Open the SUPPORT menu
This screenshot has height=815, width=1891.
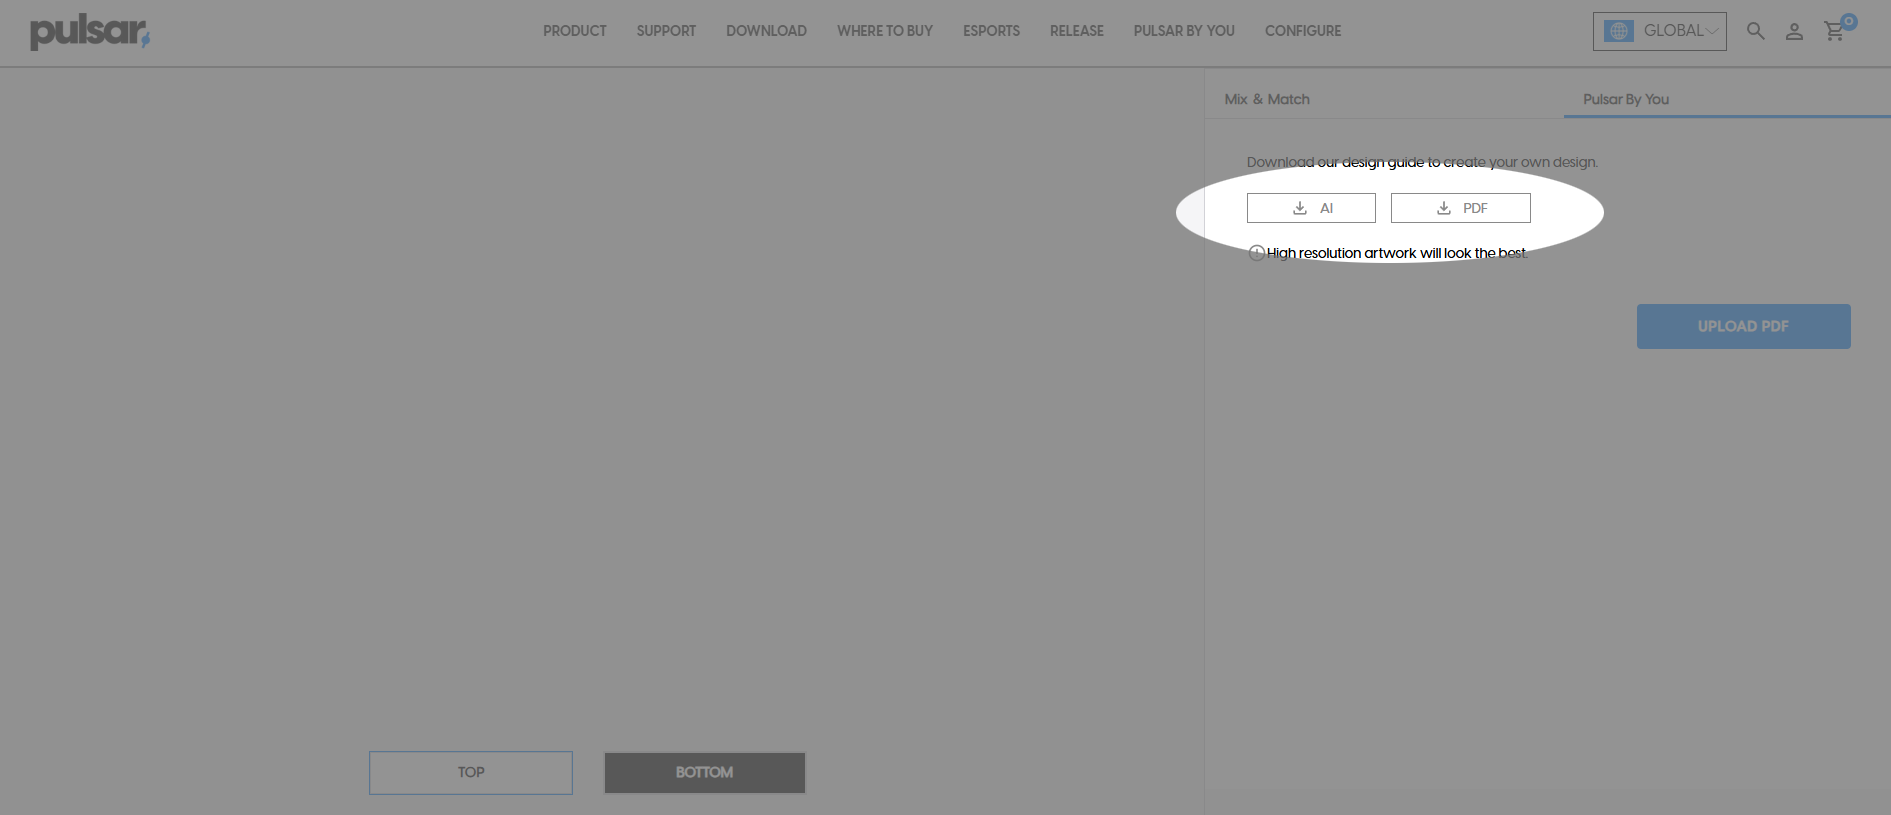point(666,31)
